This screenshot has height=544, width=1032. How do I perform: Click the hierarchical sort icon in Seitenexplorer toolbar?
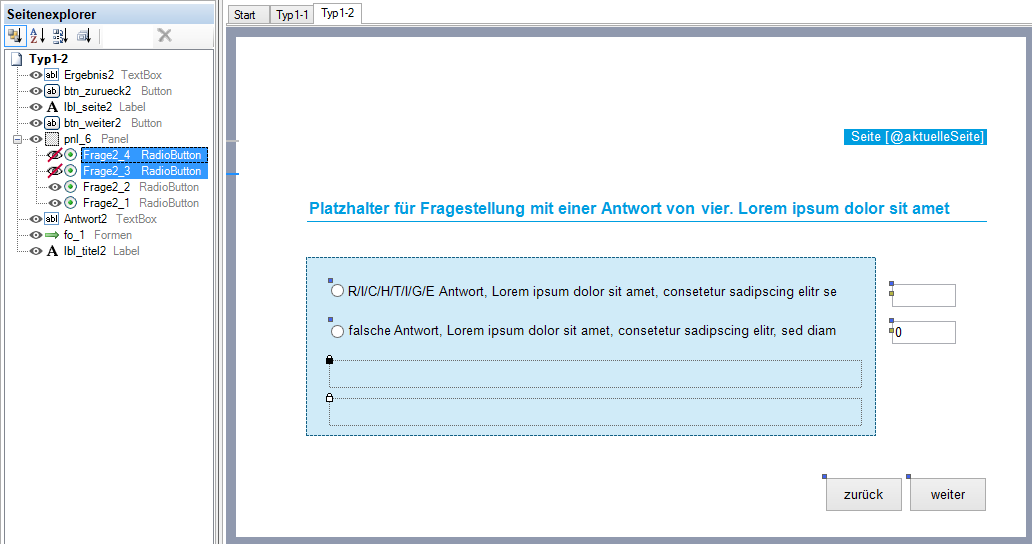15,36
